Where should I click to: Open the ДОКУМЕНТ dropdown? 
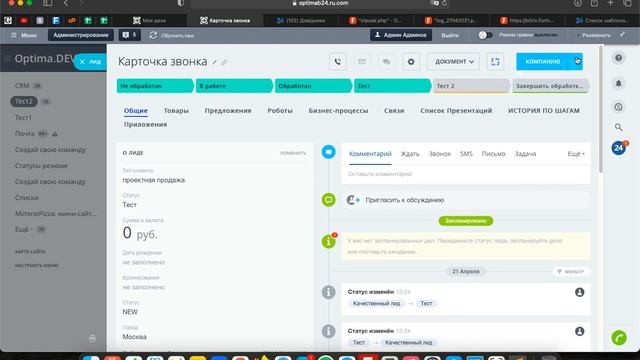click(x=453, y=62)
